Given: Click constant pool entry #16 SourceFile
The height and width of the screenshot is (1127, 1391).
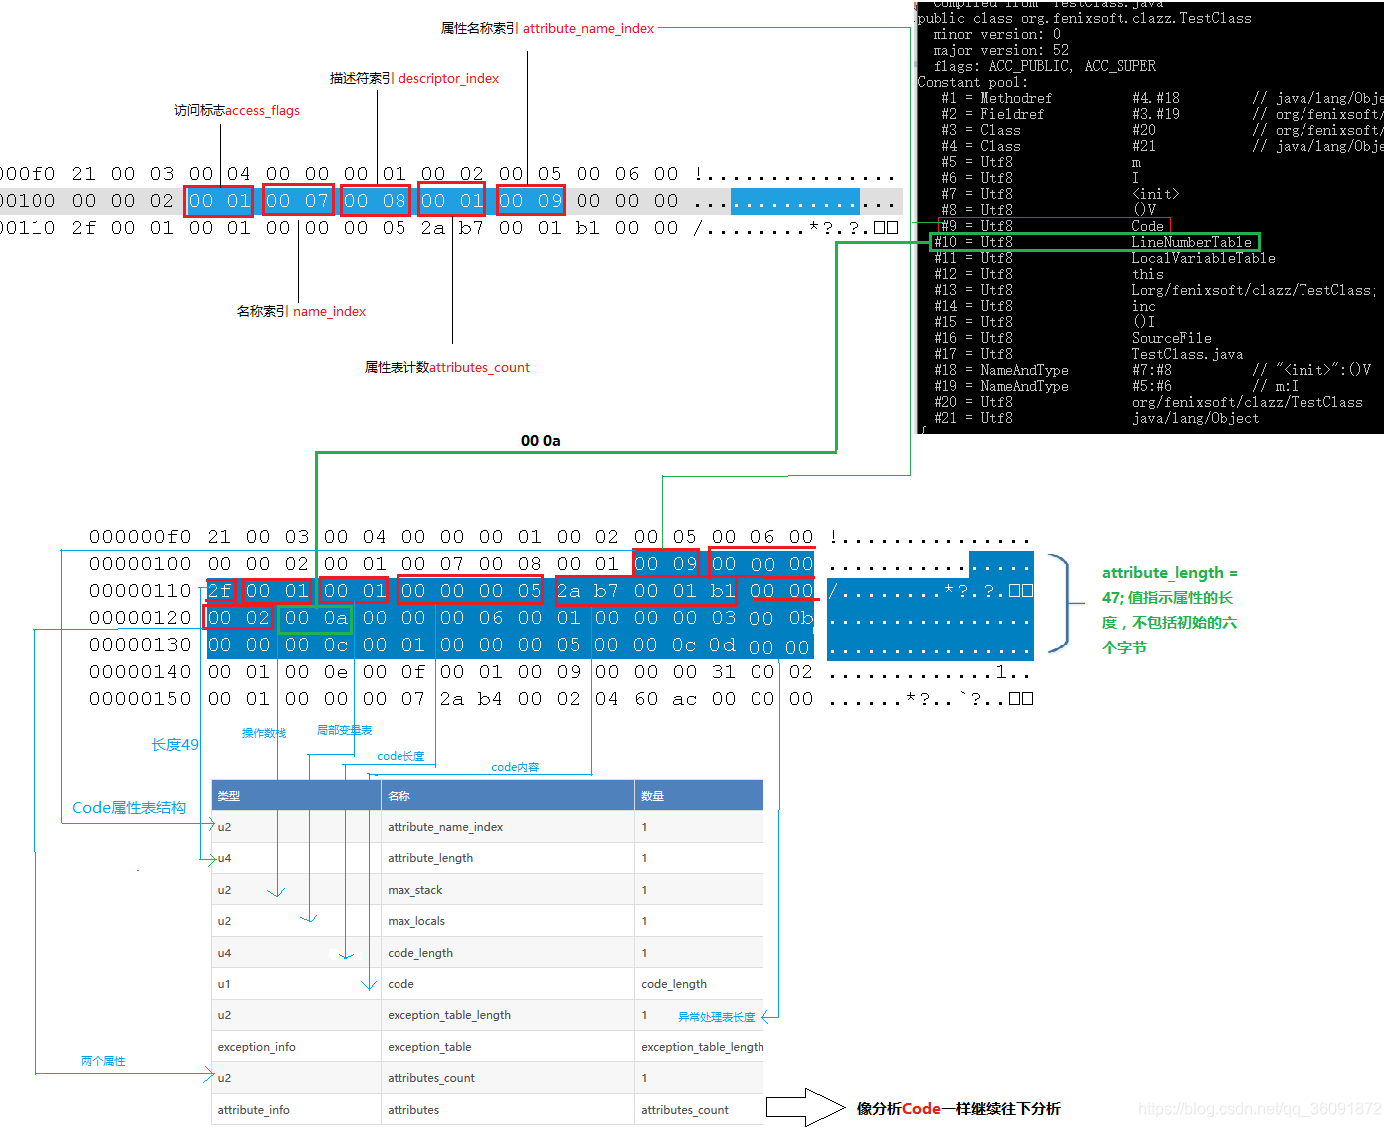Looking at the screenshot, I should coord(1073,339).
